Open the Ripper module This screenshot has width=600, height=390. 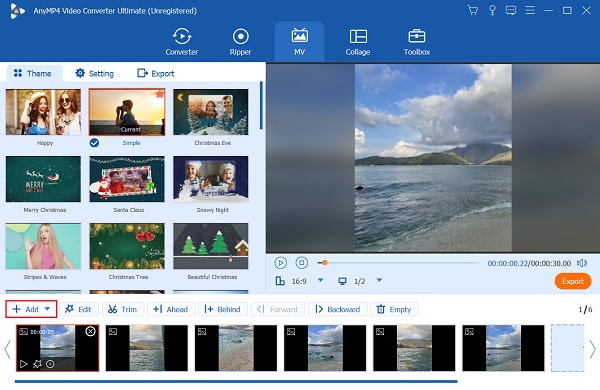tap(240, 42)
